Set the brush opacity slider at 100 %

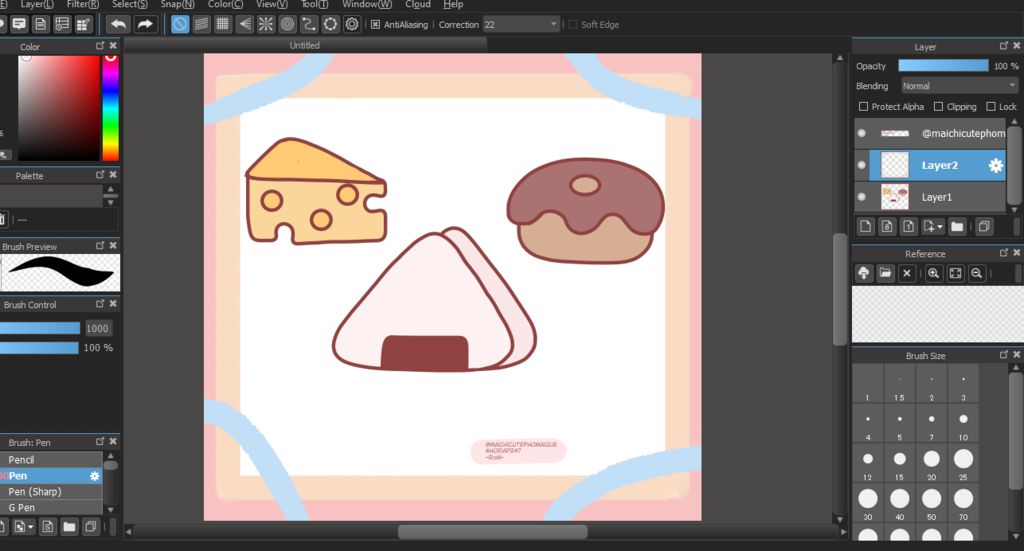point(40,348)
